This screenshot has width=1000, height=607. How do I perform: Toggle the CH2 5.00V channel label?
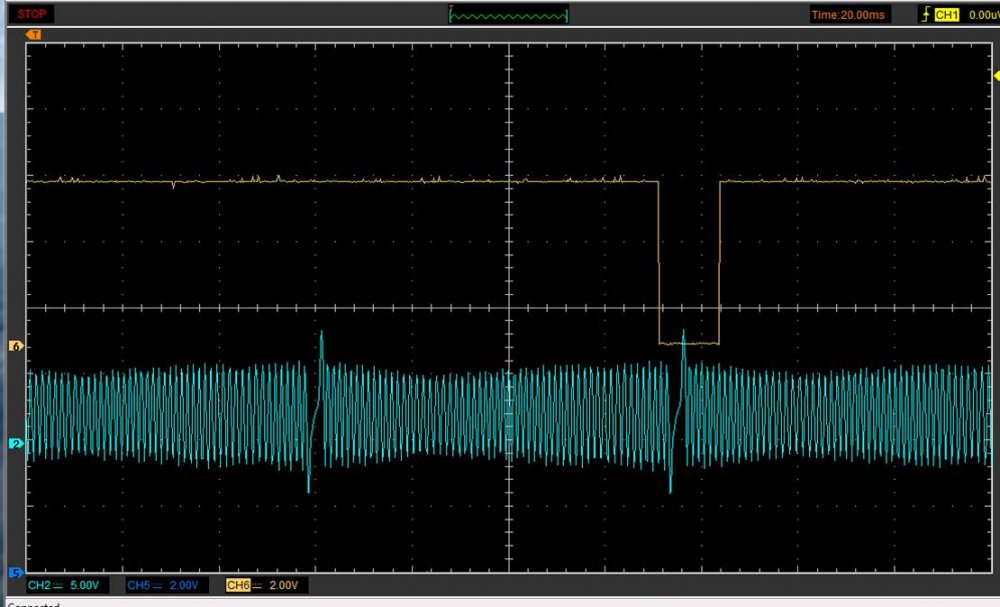point(63,585)
